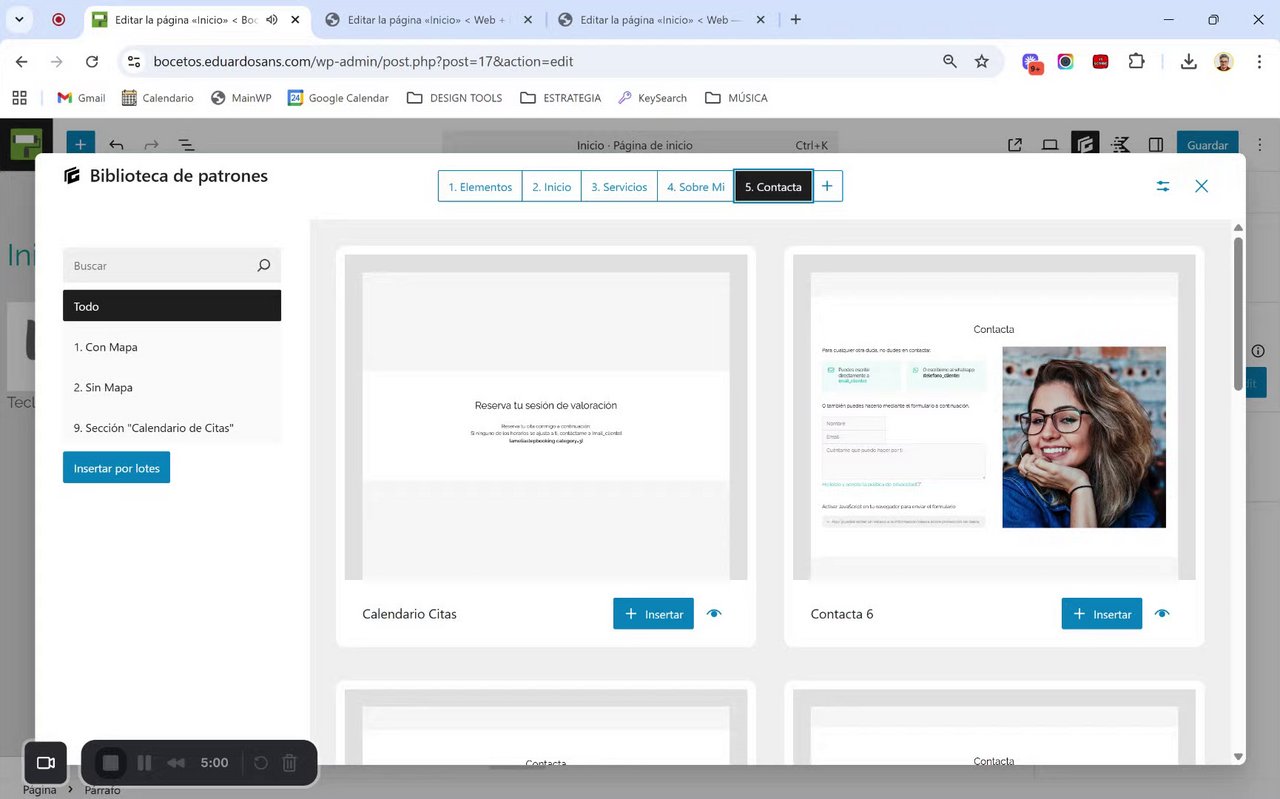This screenshot has height=799, width=1280.
Task: Open the browser extensions puzzle icon
Action: [x=1136, y=62]
